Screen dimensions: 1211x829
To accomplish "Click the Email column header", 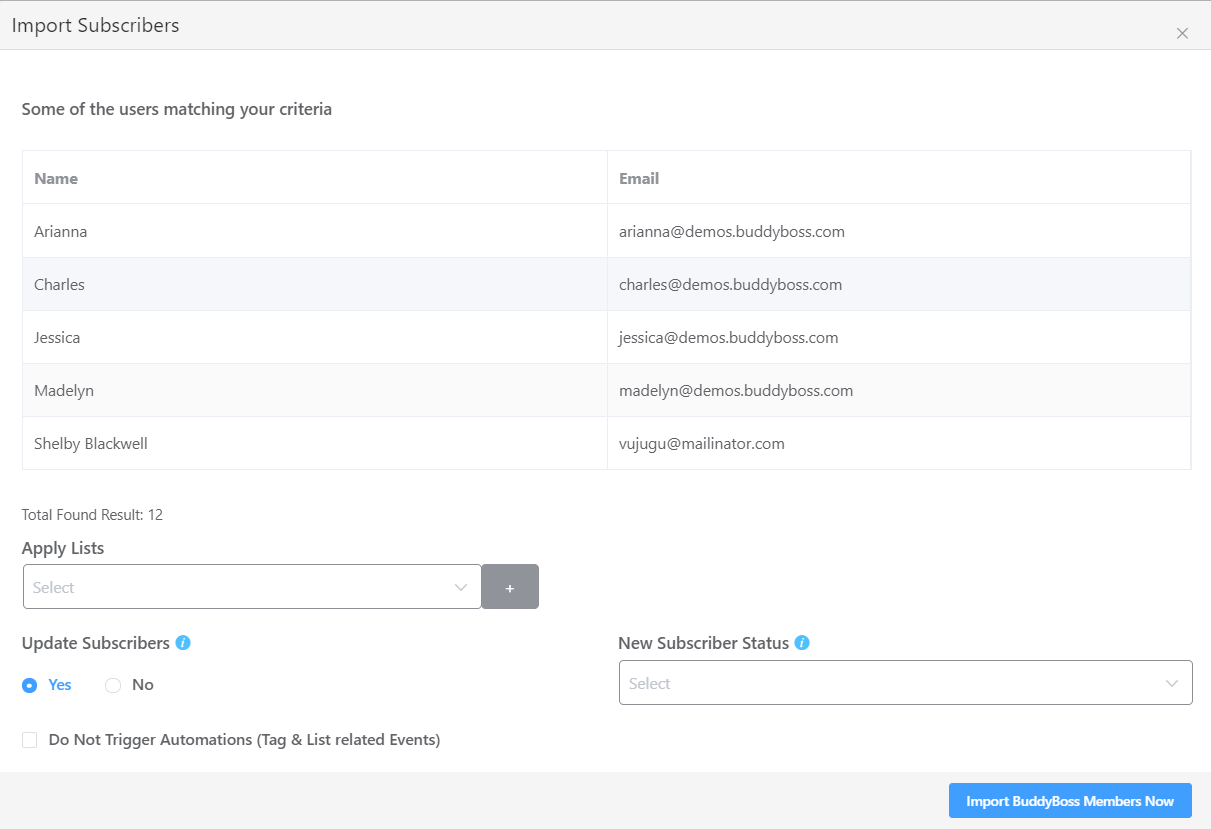I will (x=639, y=178).
